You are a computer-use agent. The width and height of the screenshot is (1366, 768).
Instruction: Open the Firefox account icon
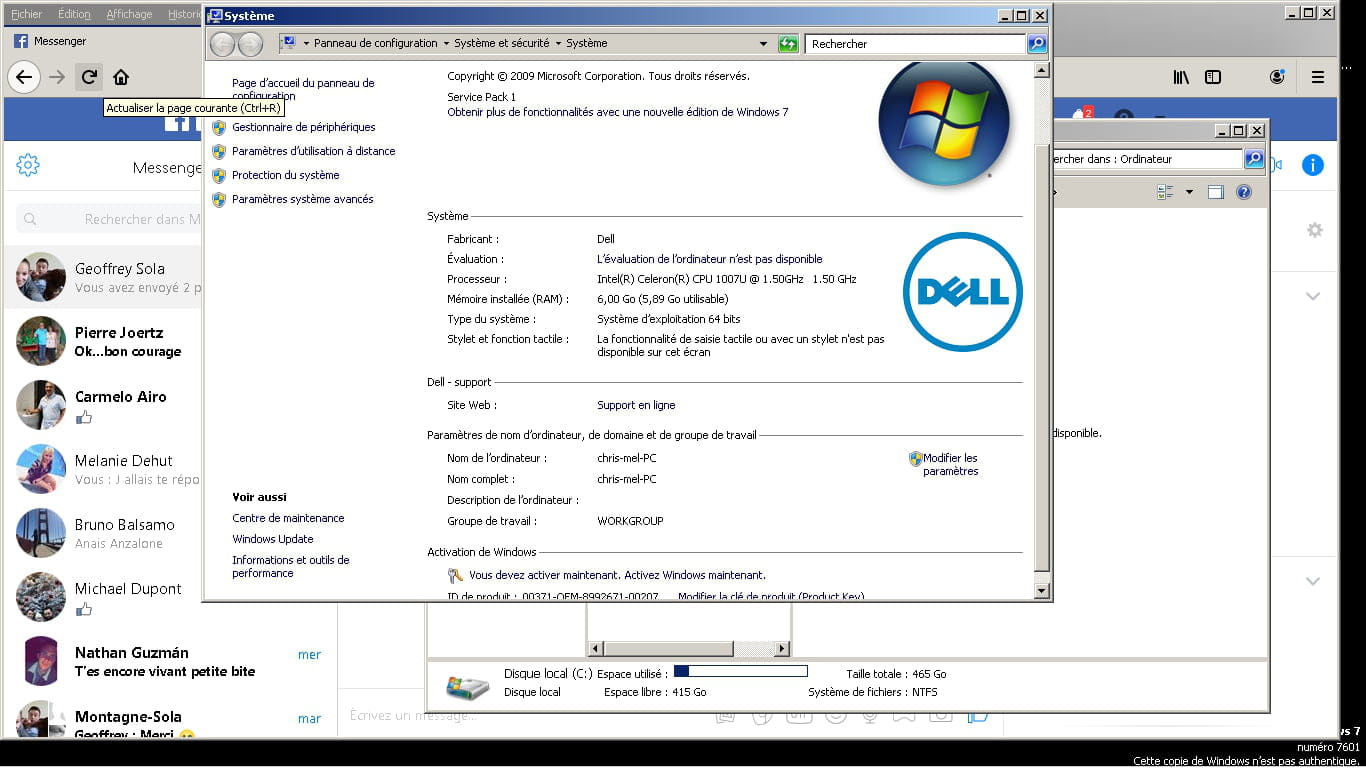[x=1277, y=77]
